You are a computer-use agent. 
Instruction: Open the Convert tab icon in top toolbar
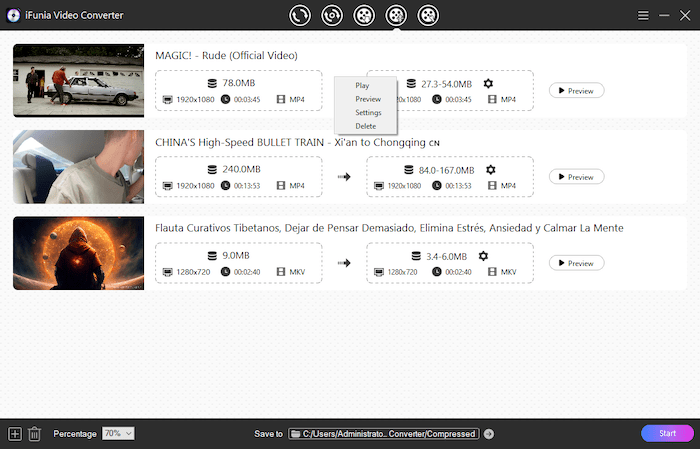pyautogui.click(x=300, y=15)
